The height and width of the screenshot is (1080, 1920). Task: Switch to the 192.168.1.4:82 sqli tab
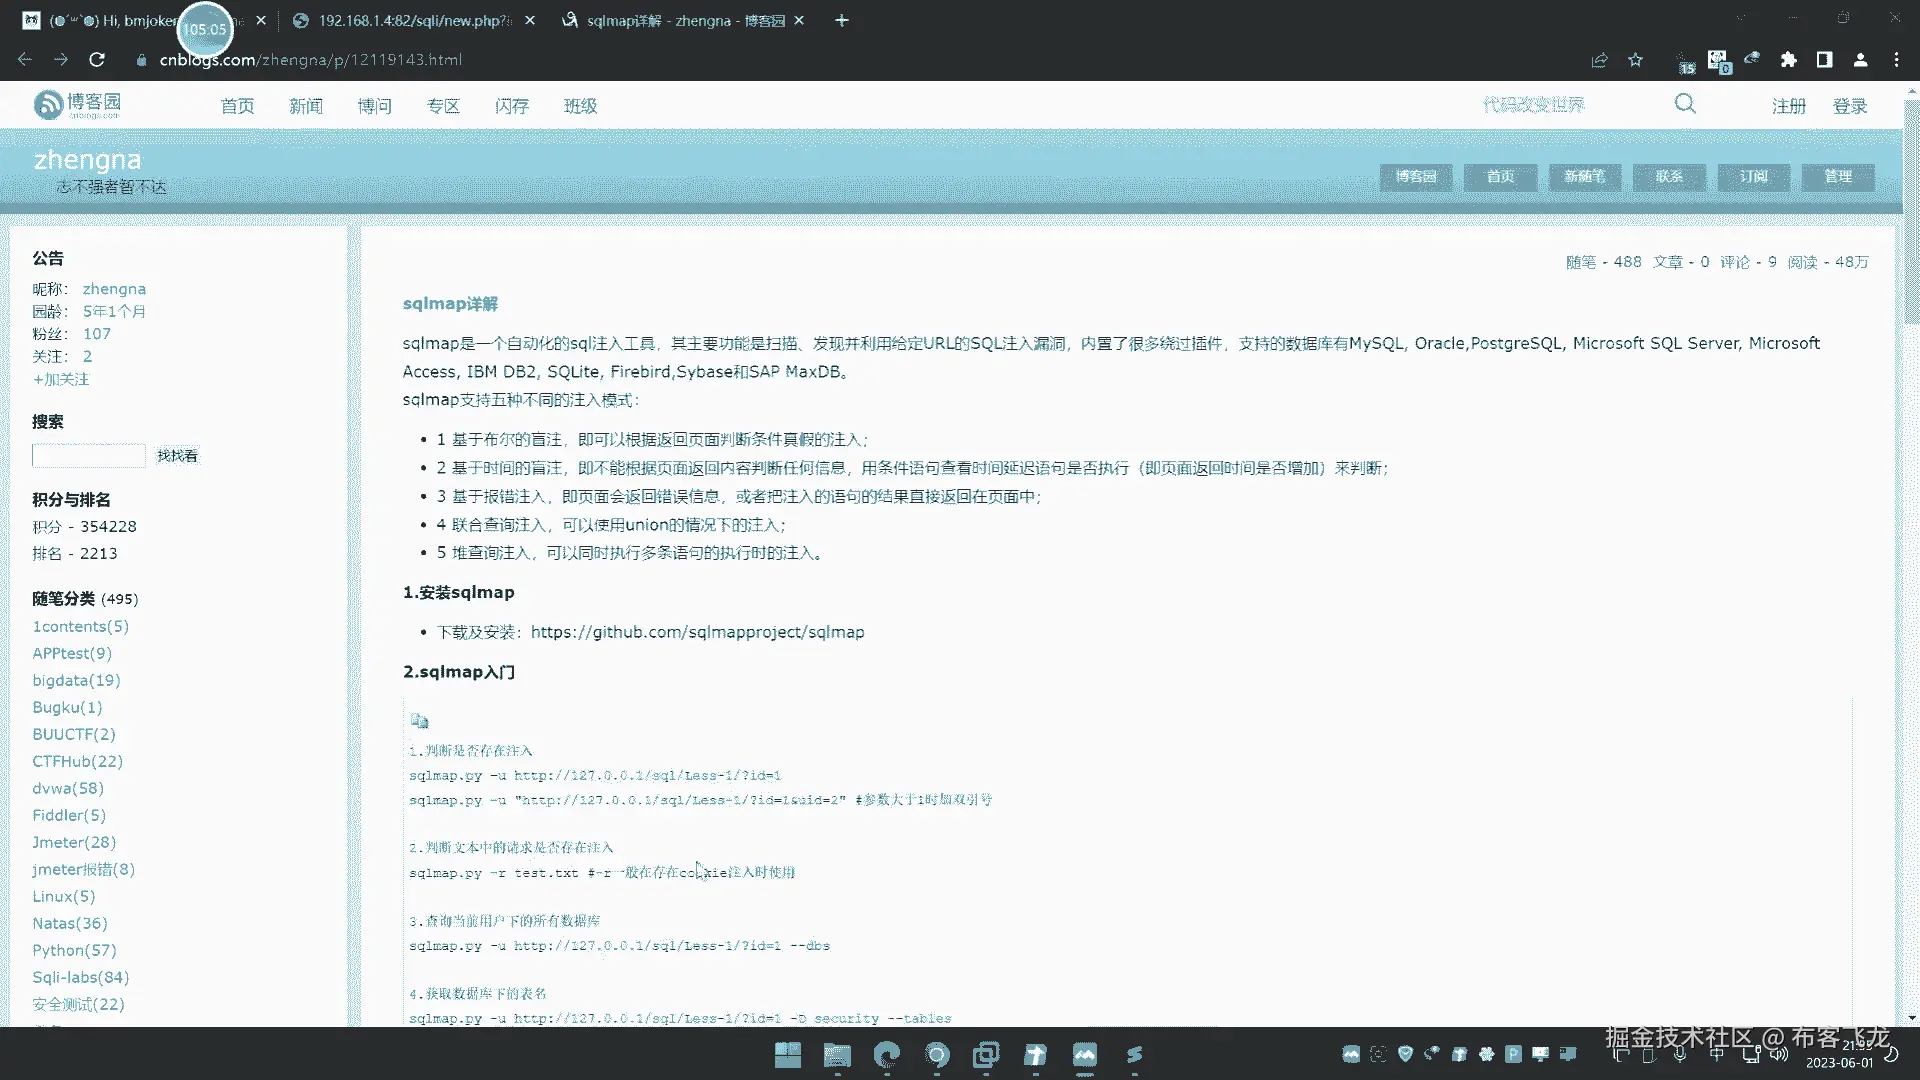(x=412, y=20)
